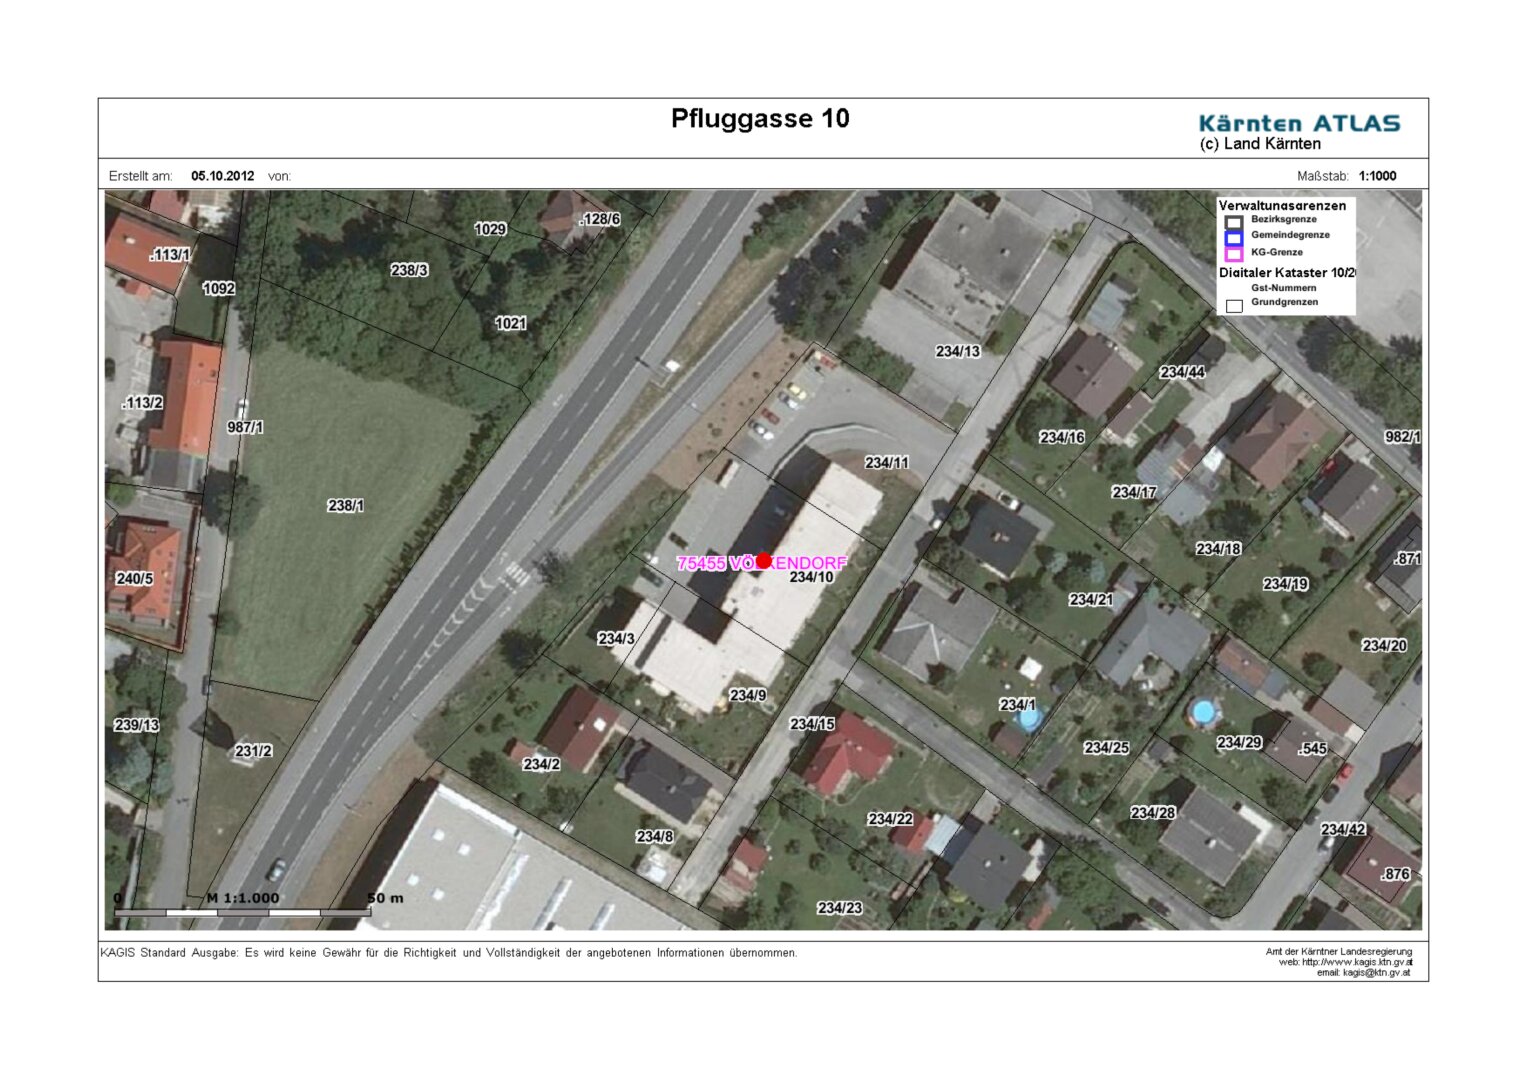Click the red location marker dot
Image resolution: width=1527 pixels, height=1080 pixels.
763,561
